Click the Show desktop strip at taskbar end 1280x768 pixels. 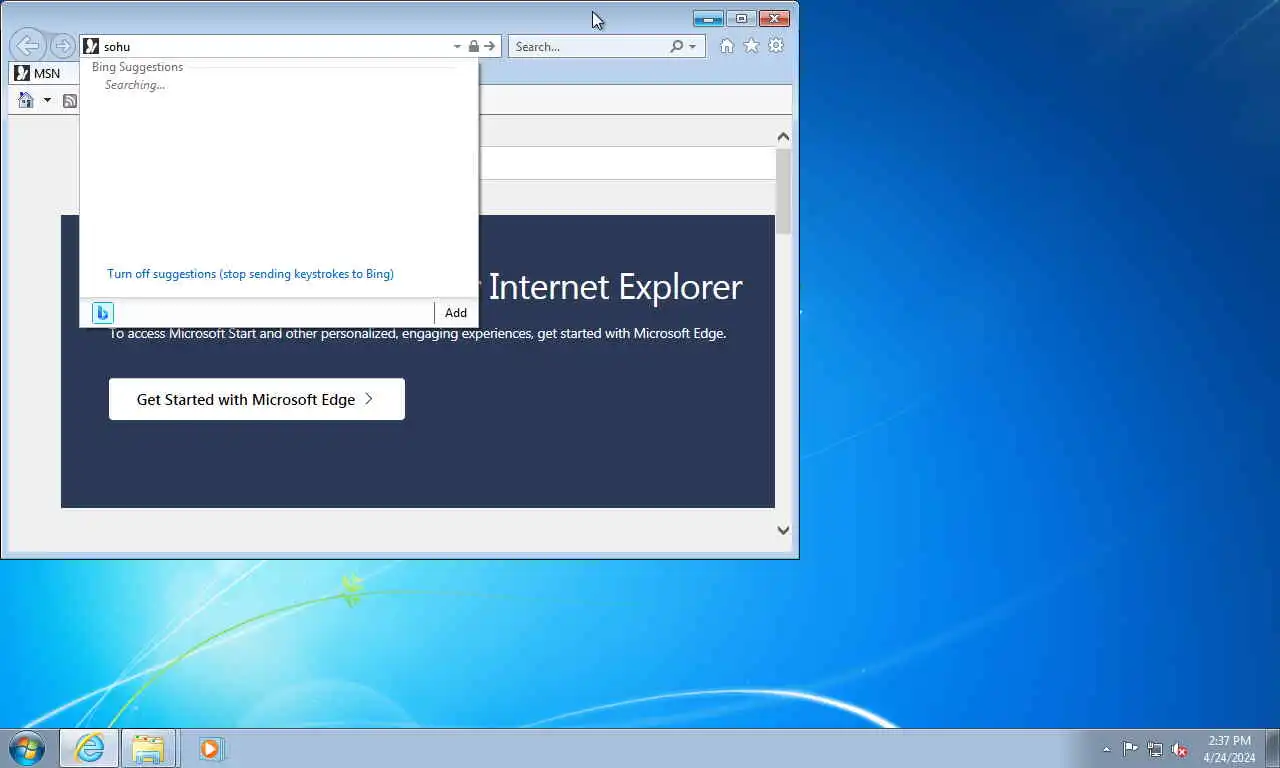tap(1272, 748)
